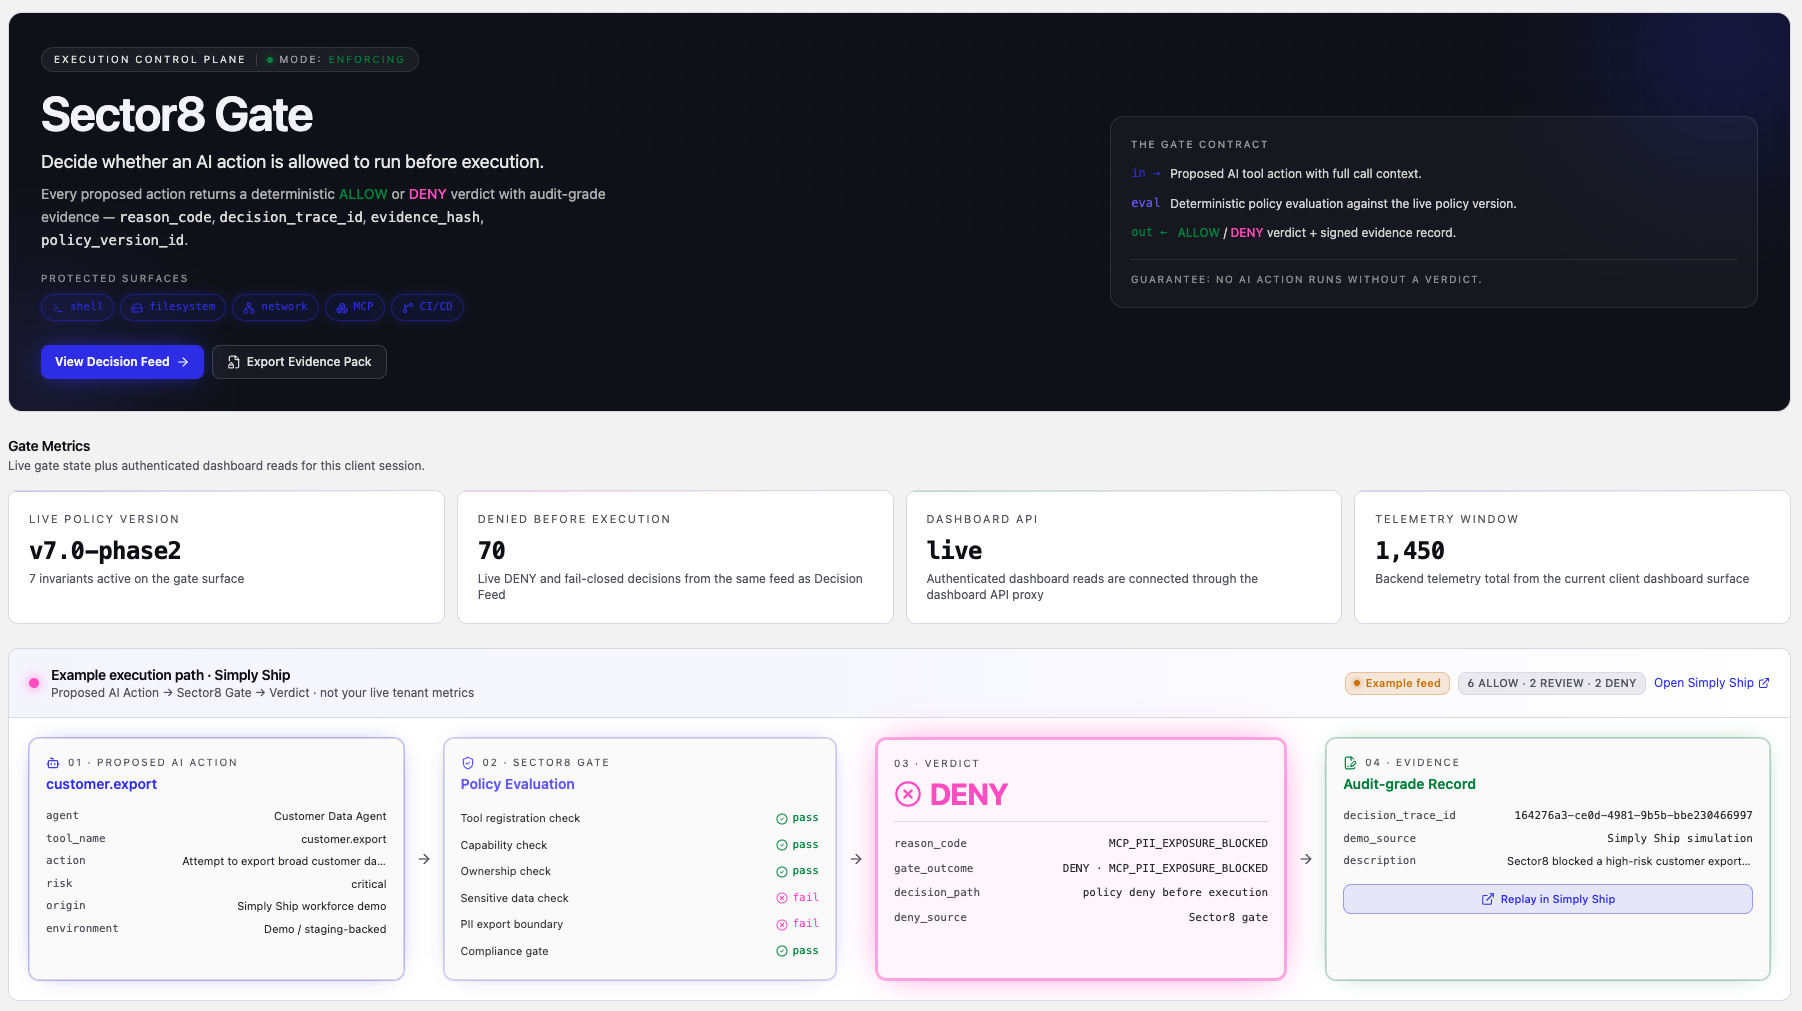Click the pass icon for Capability check
1802x1011 pixels.
point(782,845)
